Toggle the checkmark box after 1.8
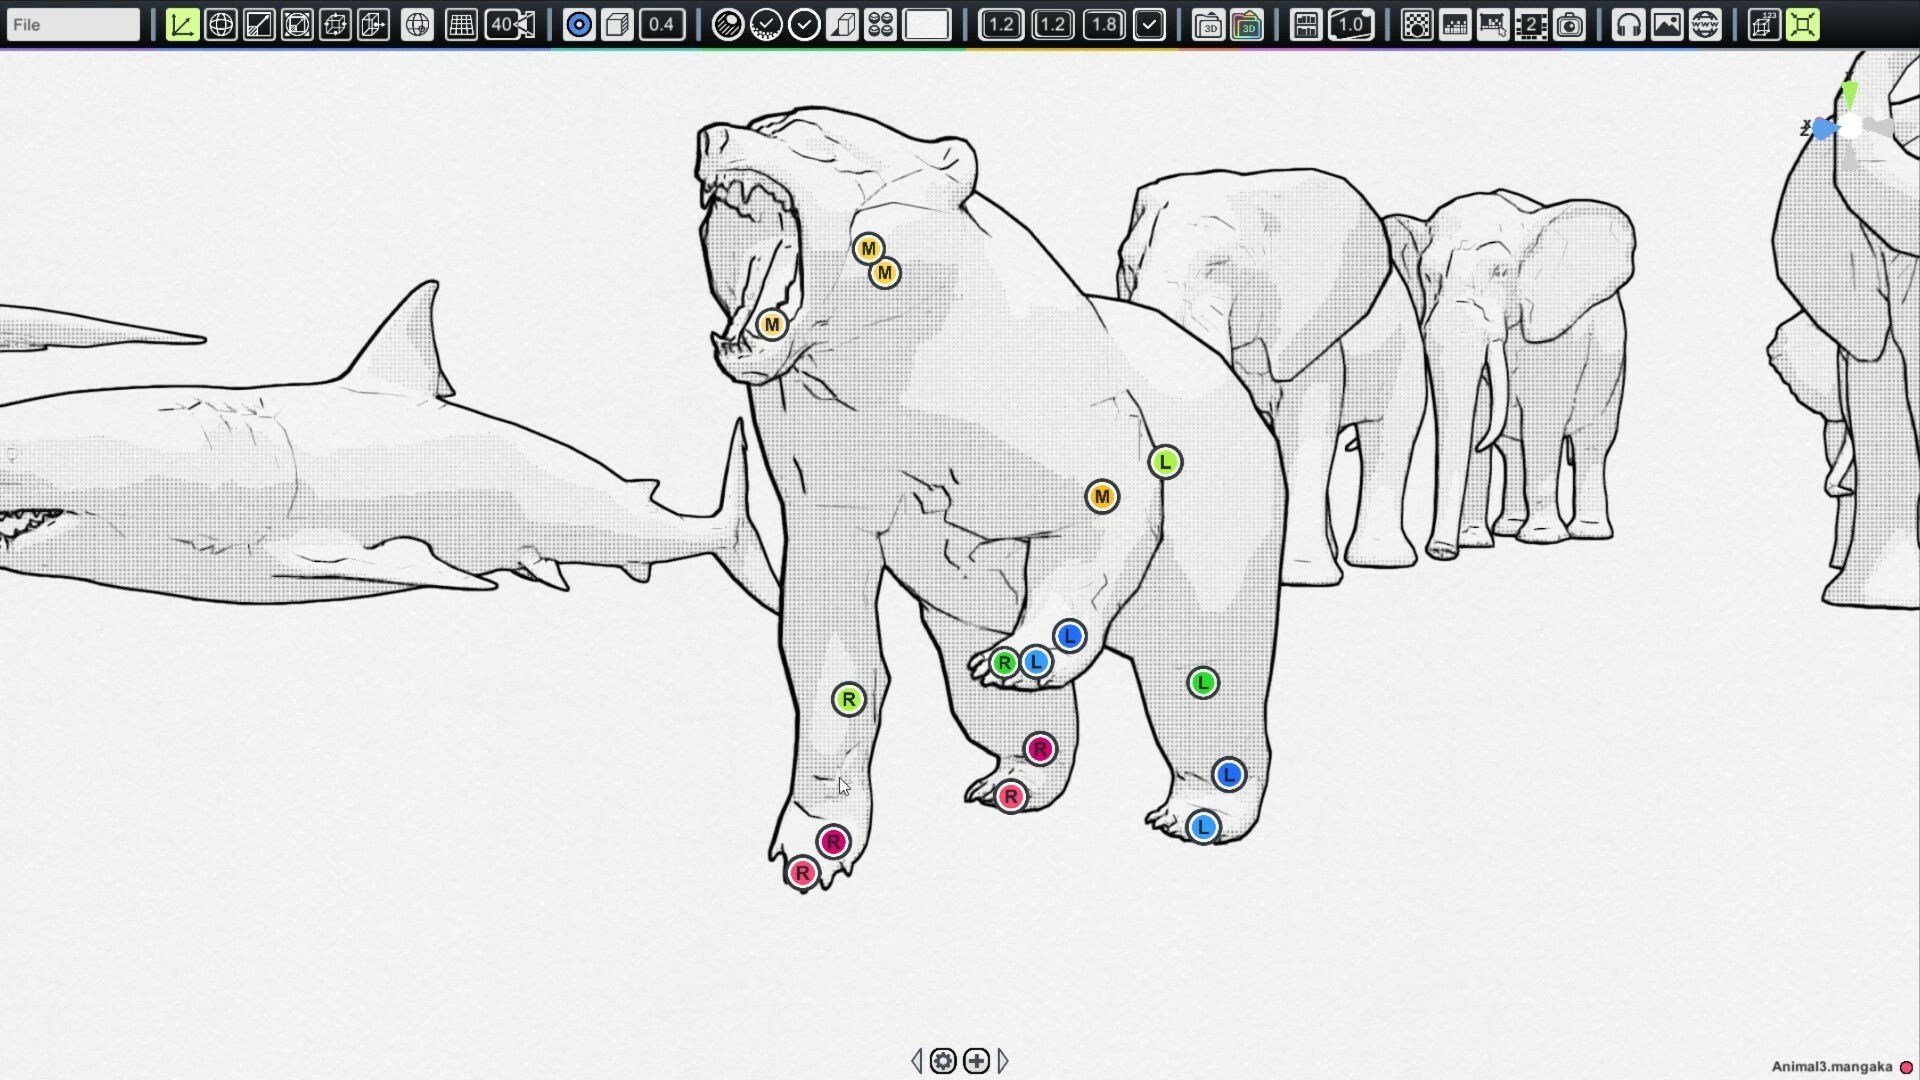This screenshot has height=1080, width=1920. tap(1150, 24)
